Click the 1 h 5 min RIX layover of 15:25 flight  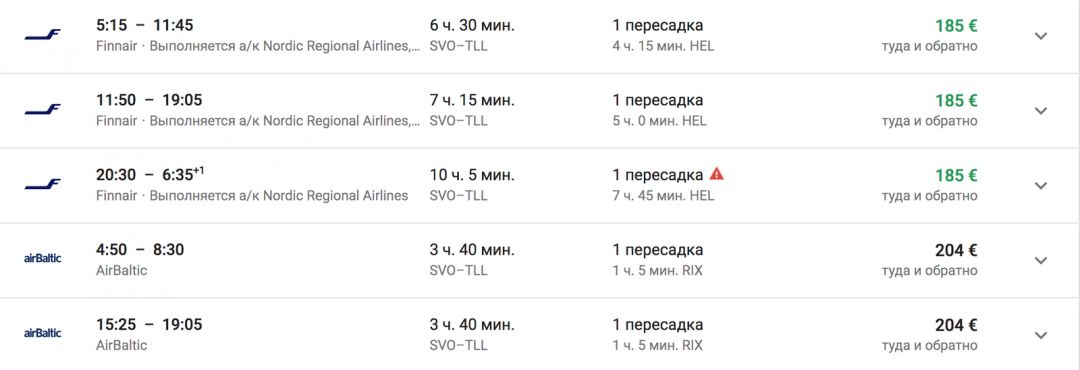pos(658,345)
